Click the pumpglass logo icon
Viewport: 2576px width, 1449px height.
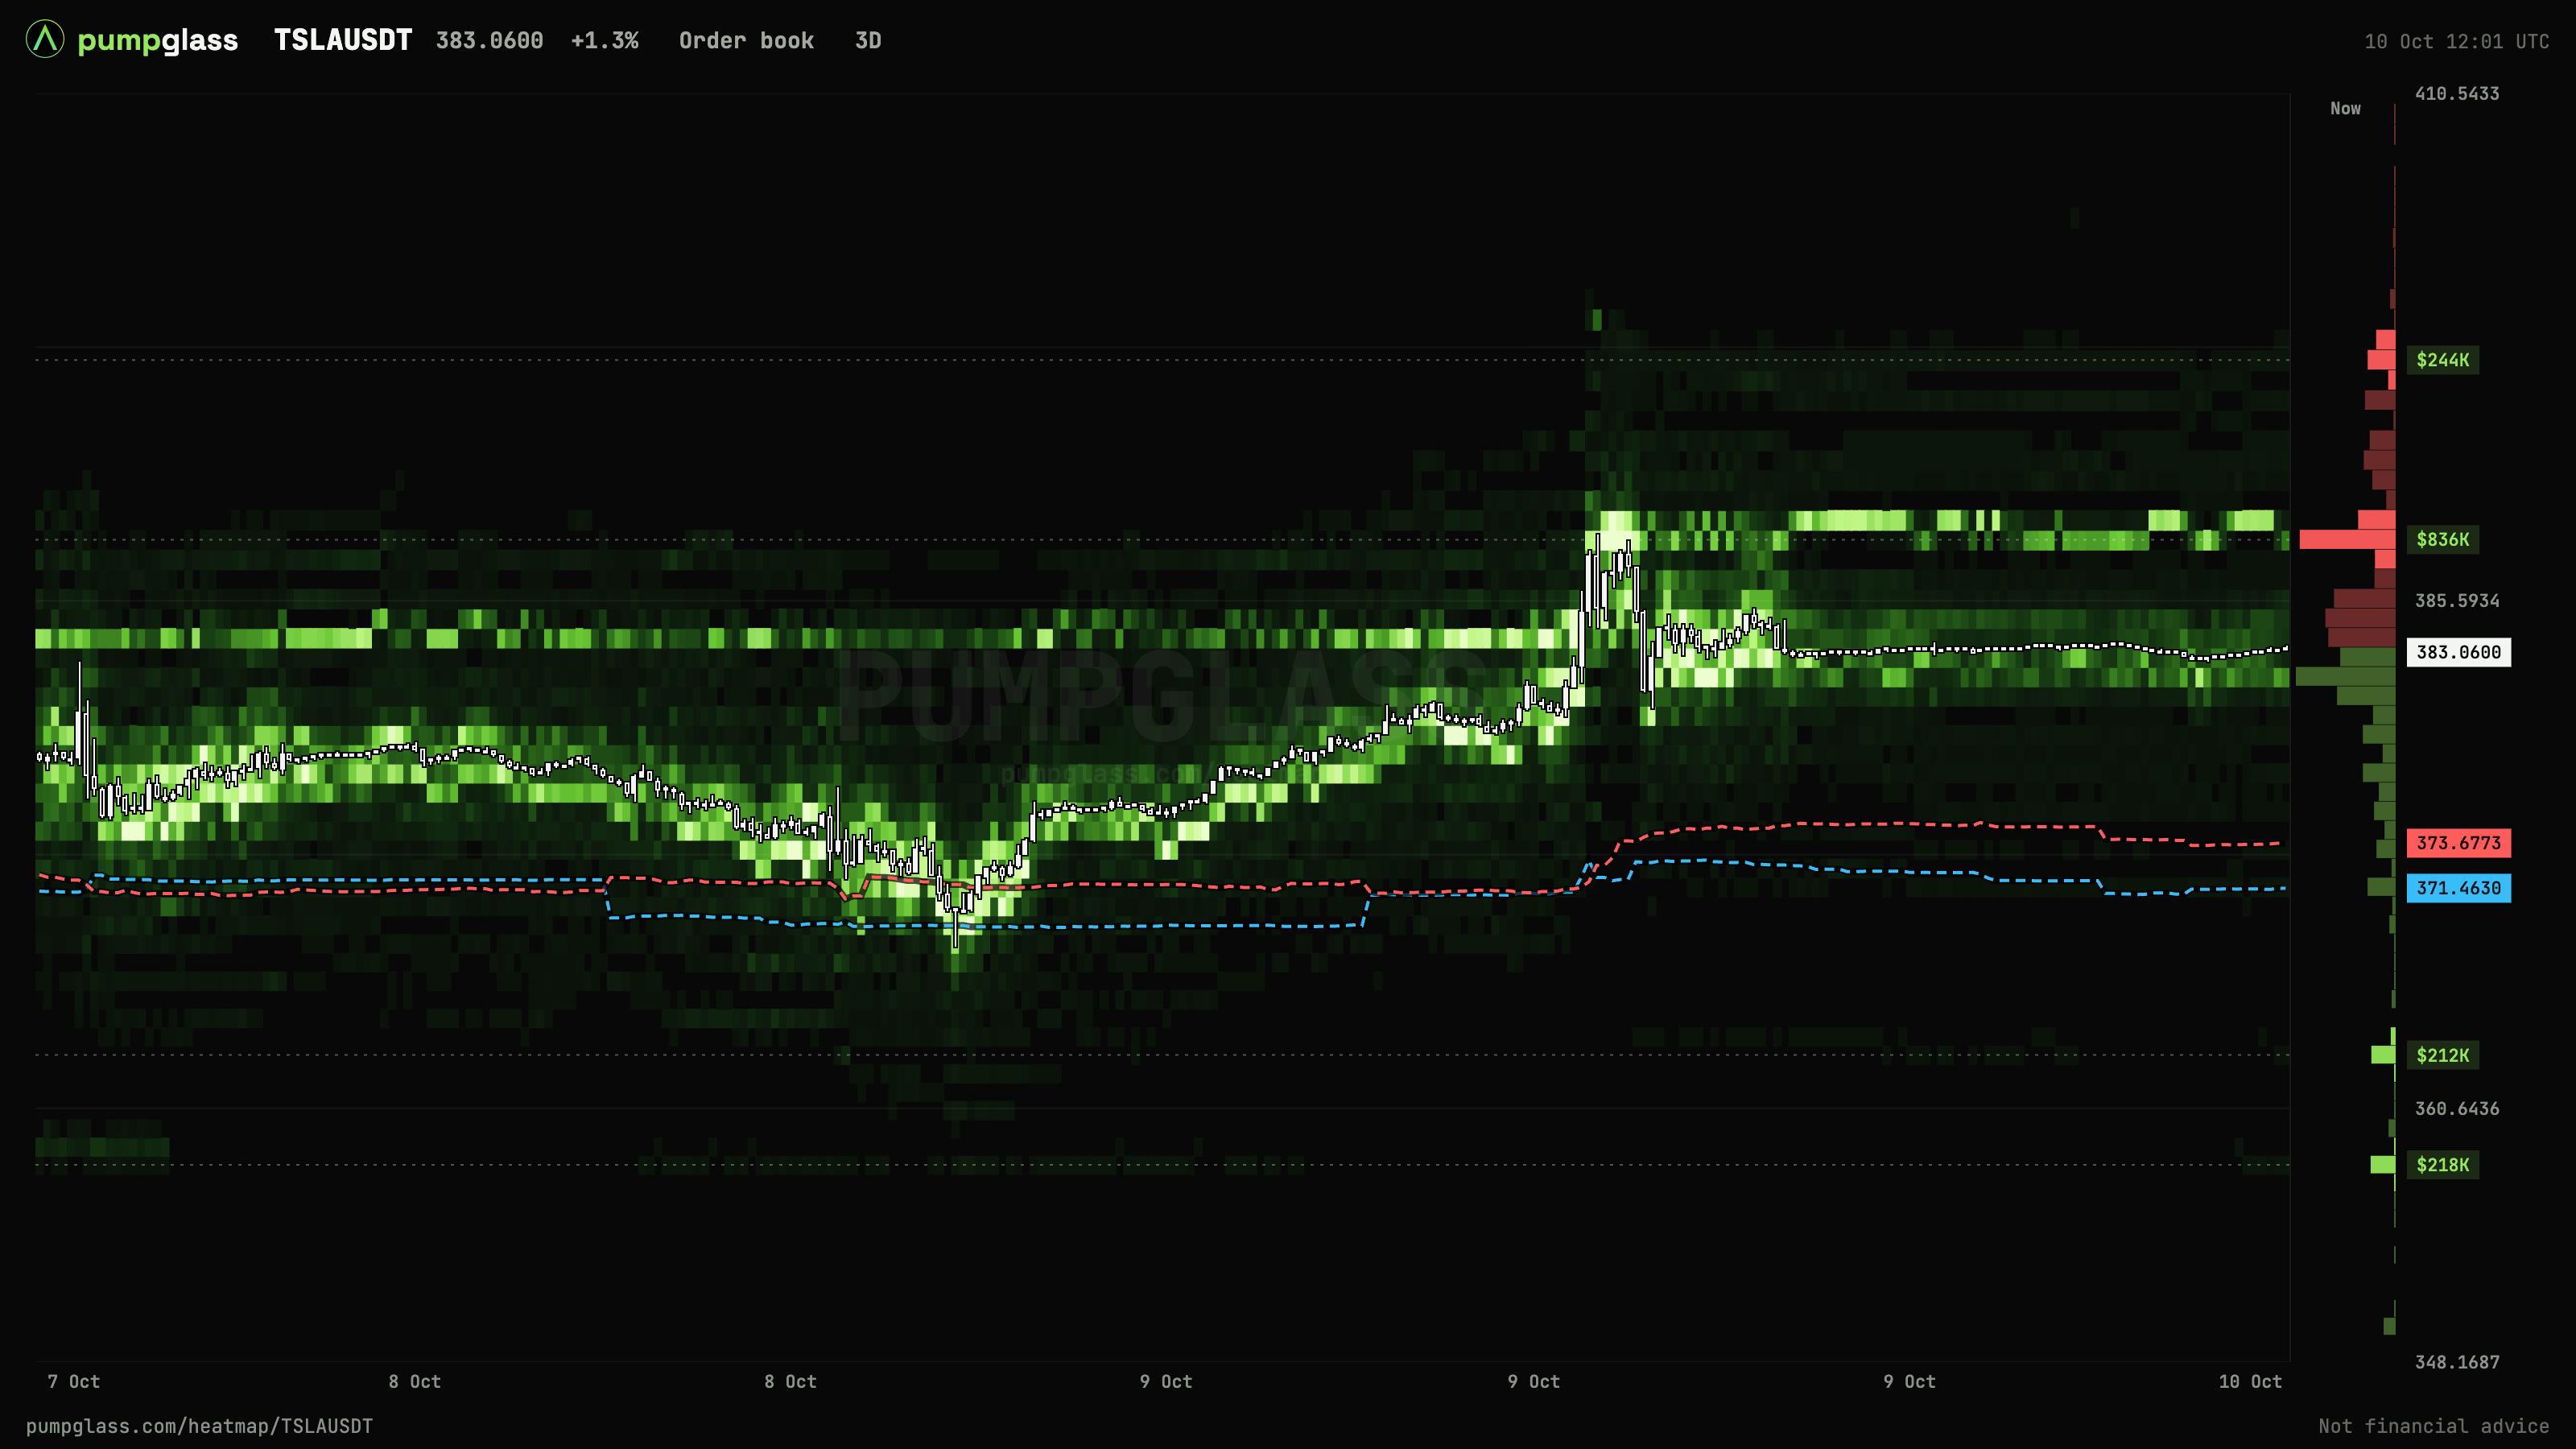(x=45, y=40)
